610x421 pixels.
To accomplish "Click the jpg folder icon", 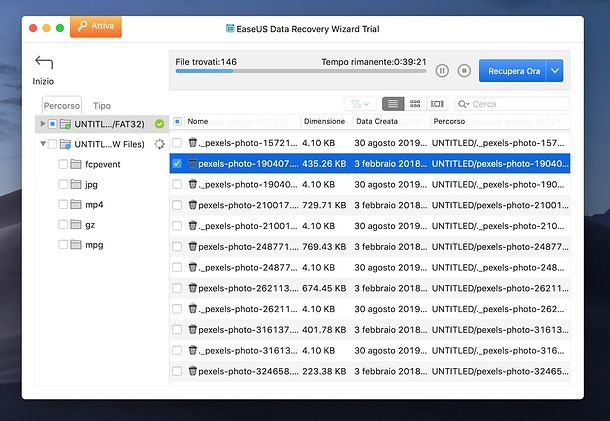I will point(76,184).
